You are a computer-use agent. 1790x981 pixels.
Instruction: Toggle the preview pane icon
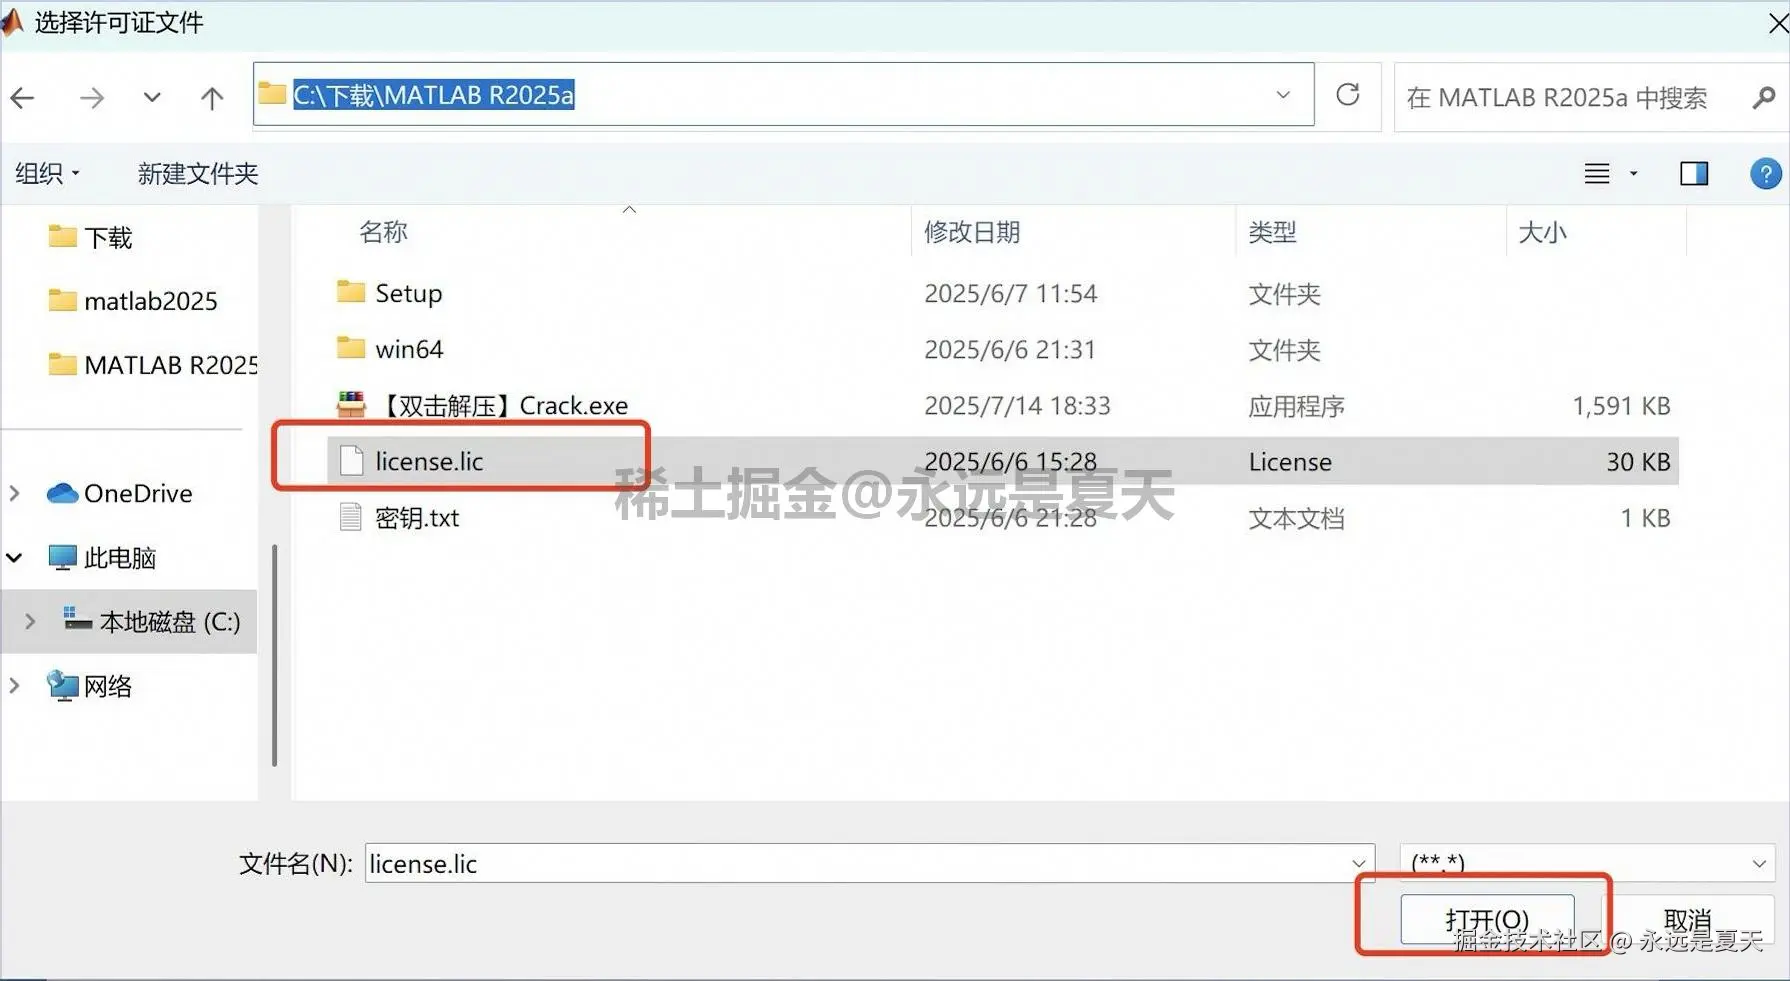[x=1694, y=173]
